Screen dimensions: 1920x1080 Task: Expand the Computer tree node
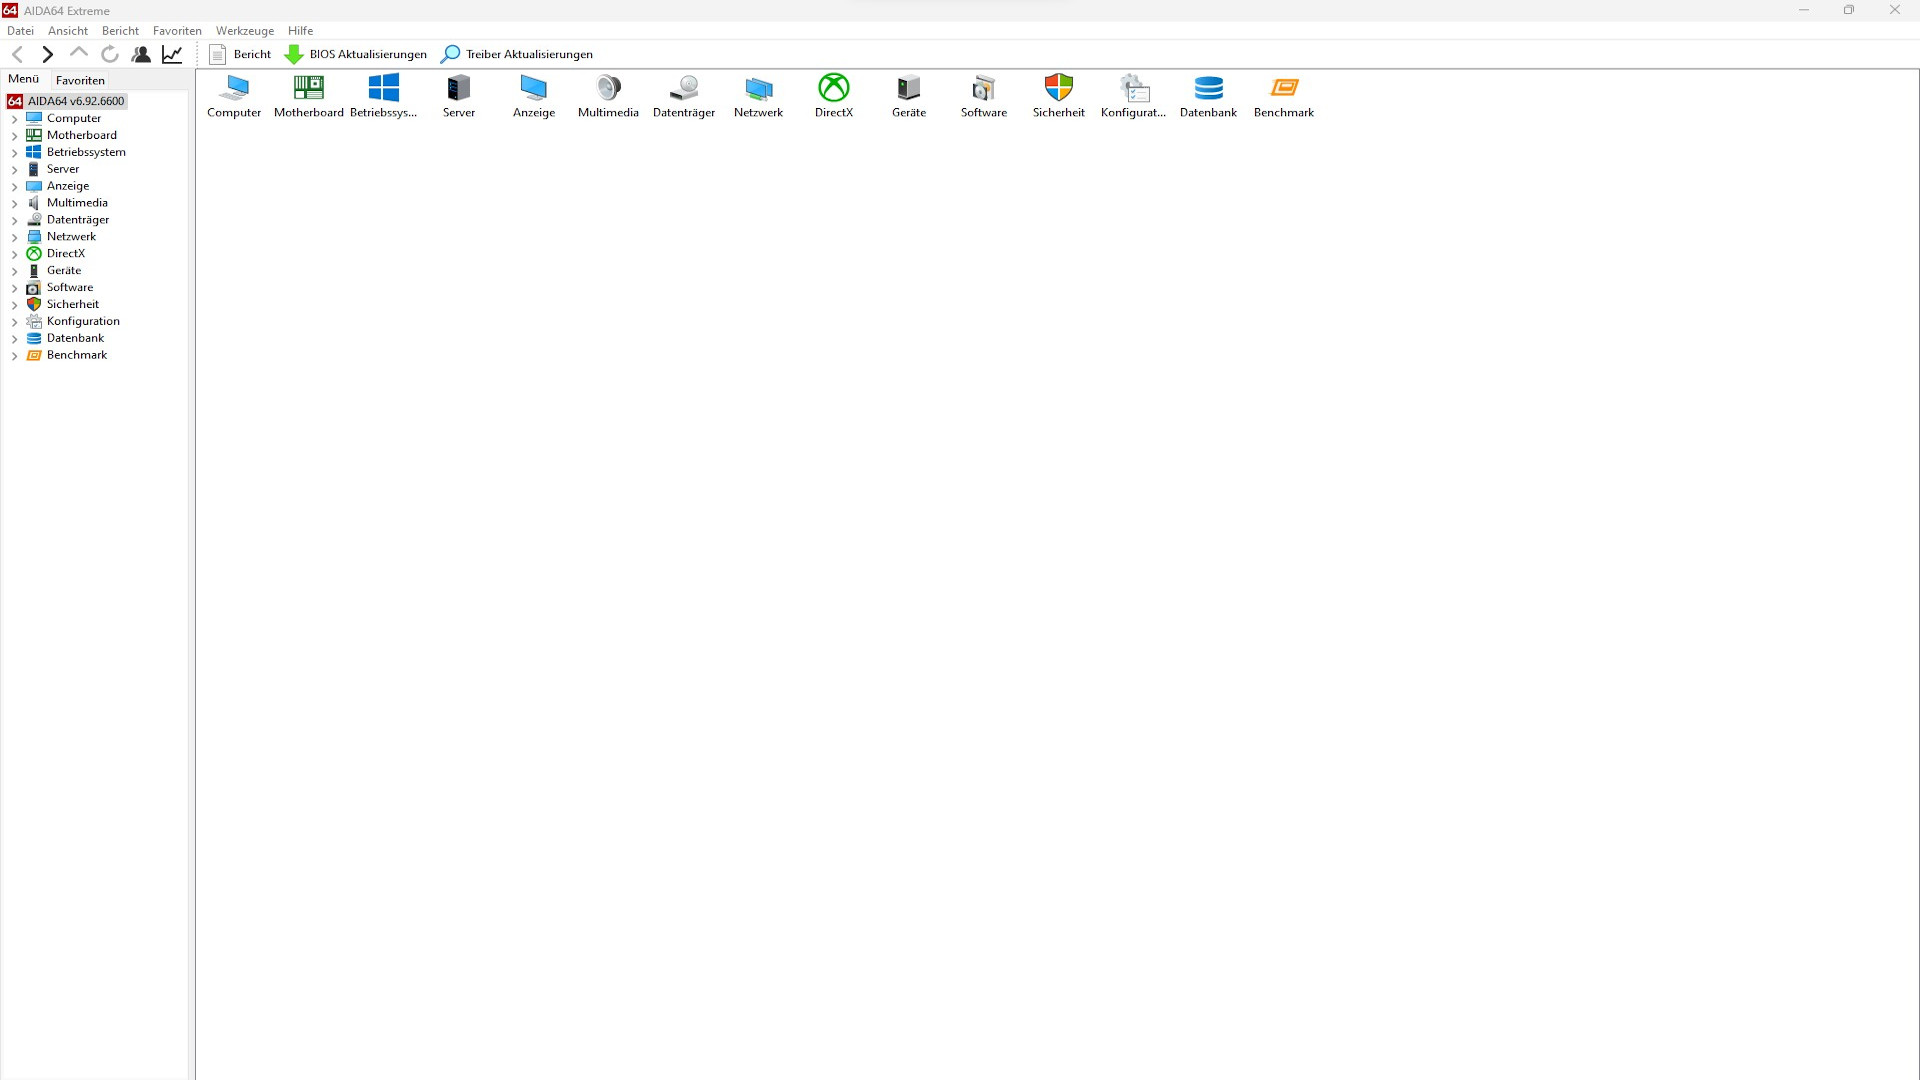15,119
